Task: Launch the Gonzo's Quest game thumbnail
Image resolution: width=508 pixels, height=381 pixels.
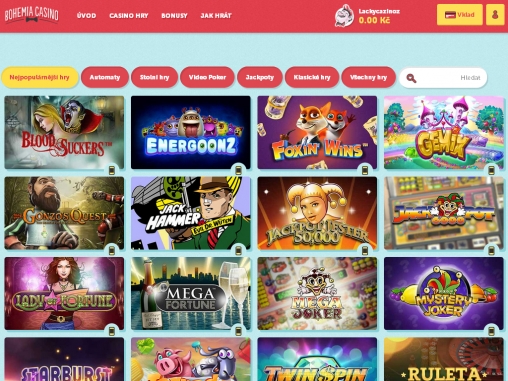Action: click(x=64, y=213)
